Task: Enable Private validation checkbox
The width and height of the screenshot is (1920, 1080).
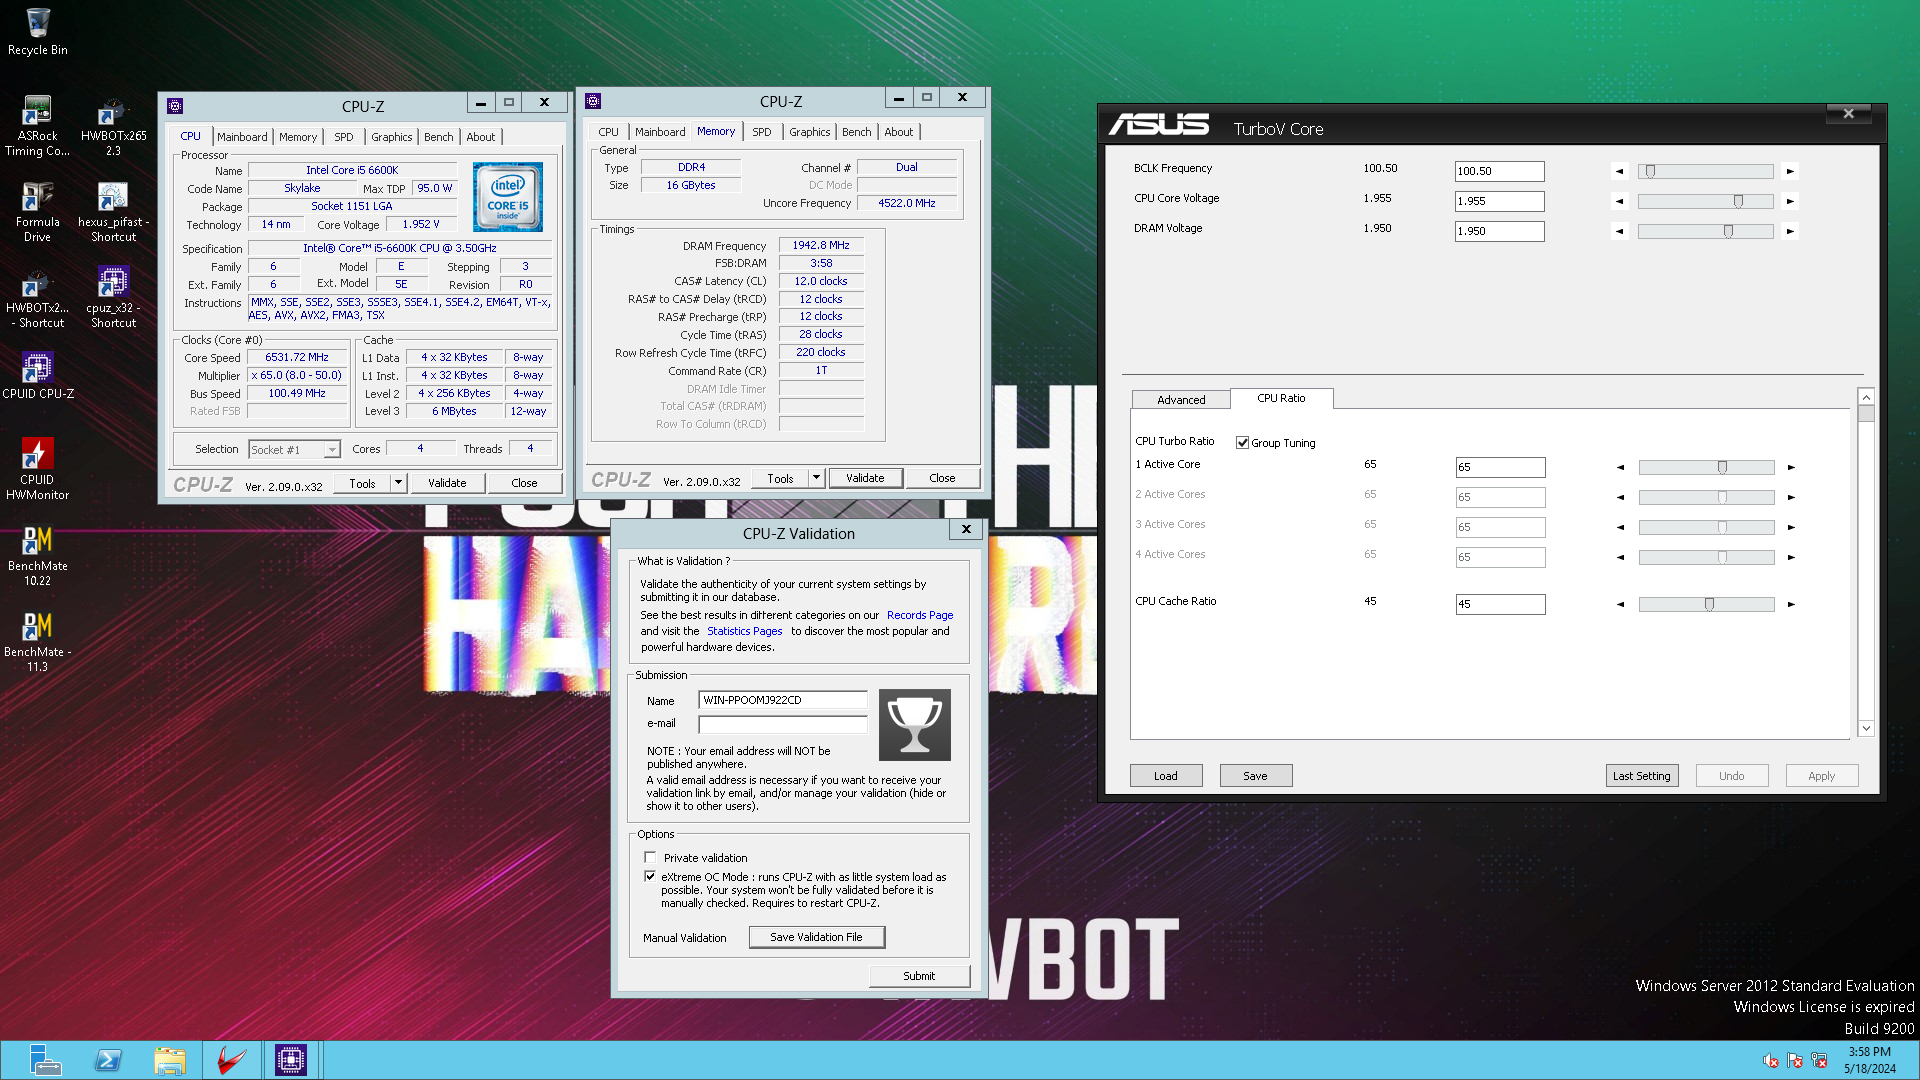Action: (x=650, y=858)
